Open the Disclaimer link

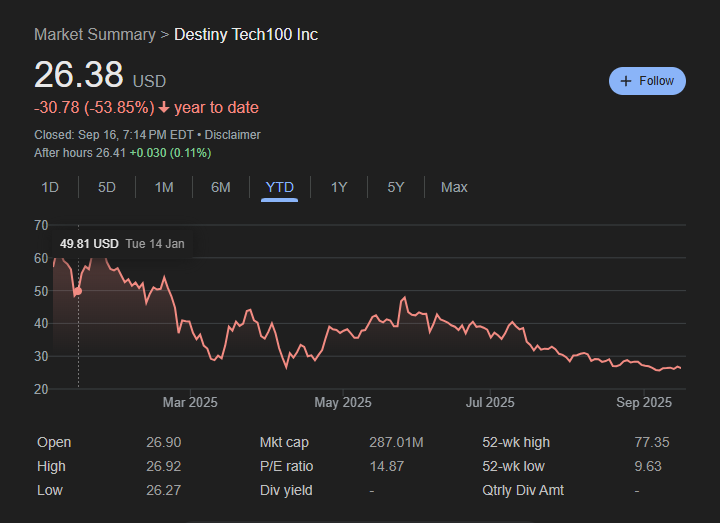[232, 135]
